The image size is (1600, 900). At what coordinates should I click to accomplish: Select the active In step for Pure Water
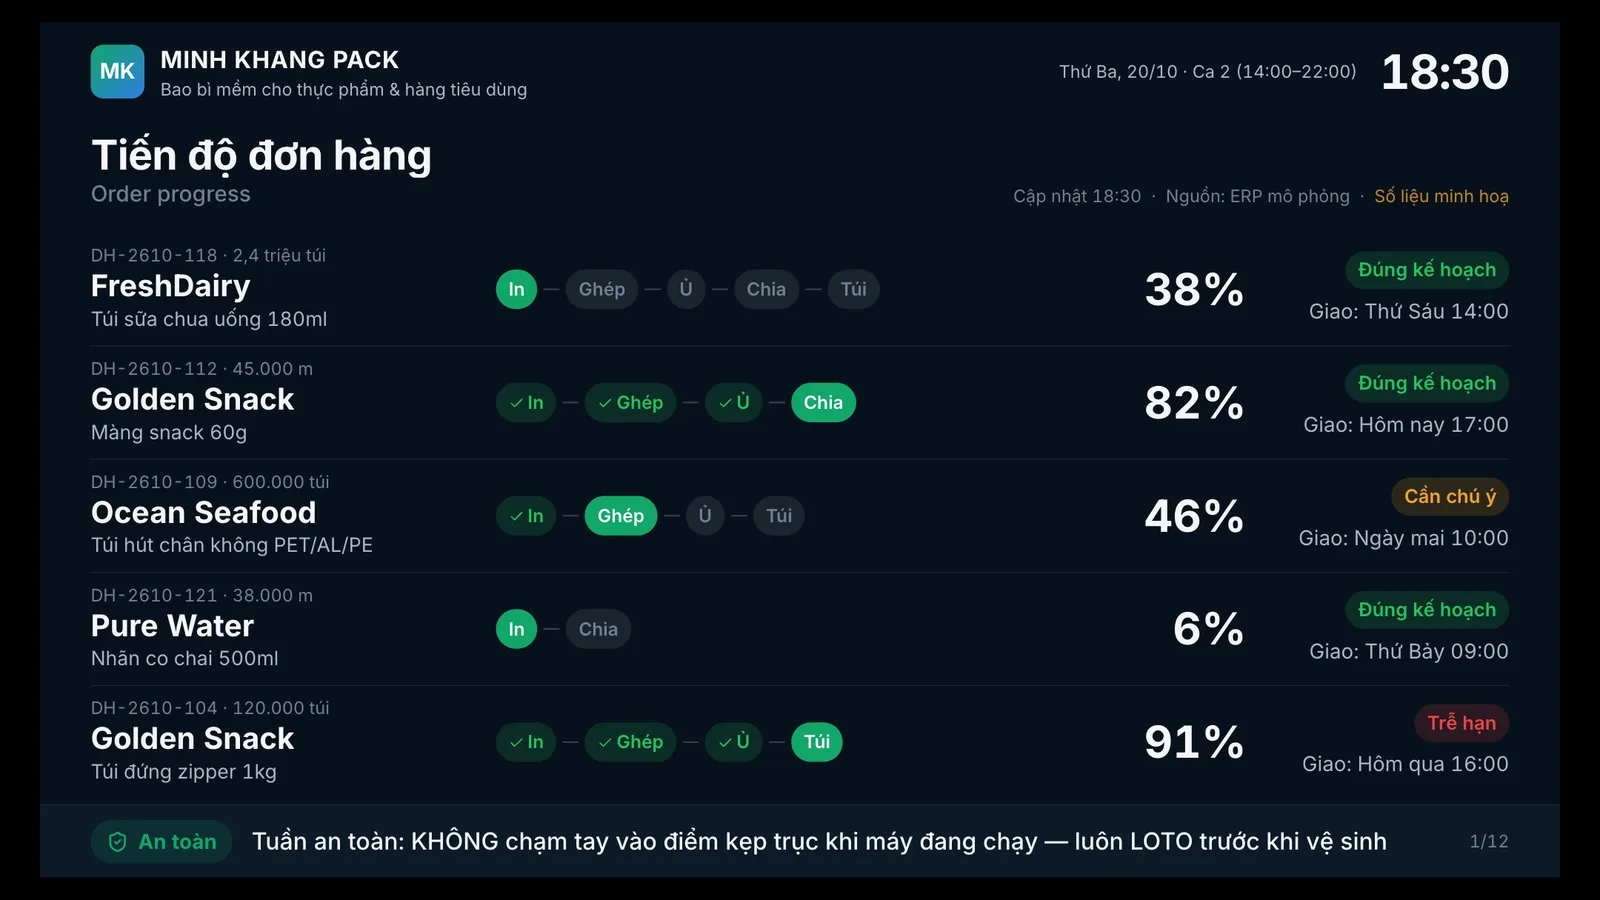pos(516,629)
